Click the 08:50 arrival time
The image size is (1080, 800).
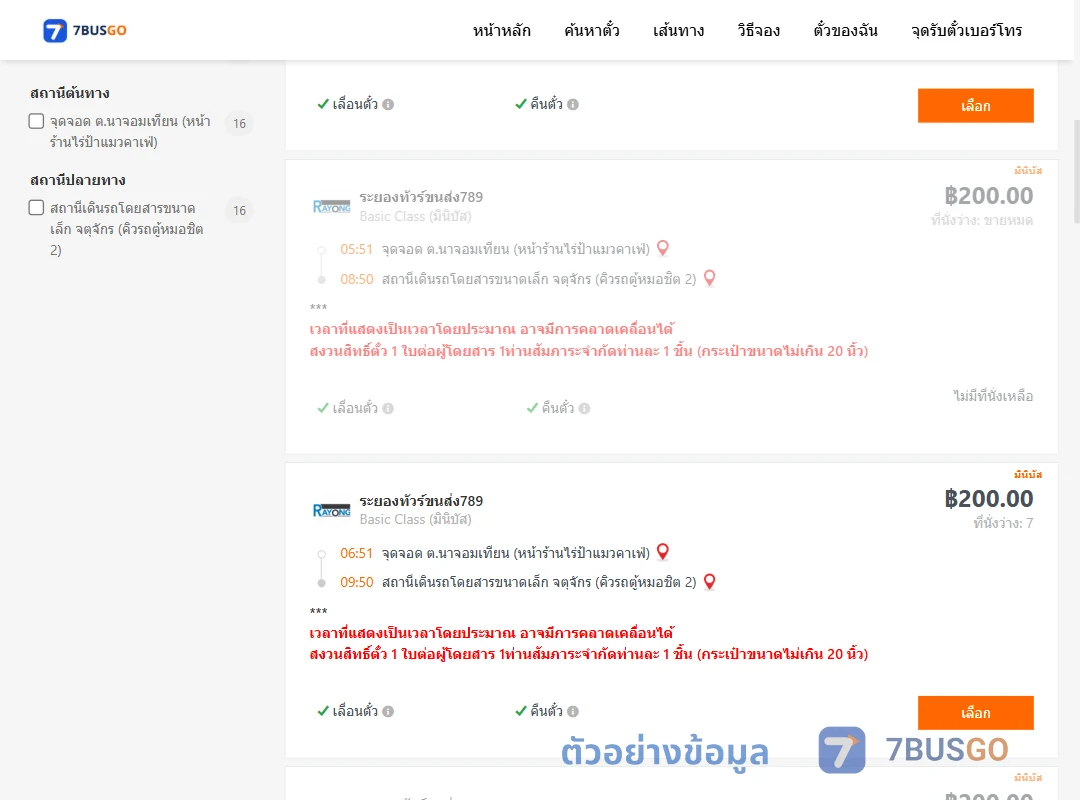(x=357, y=279)
